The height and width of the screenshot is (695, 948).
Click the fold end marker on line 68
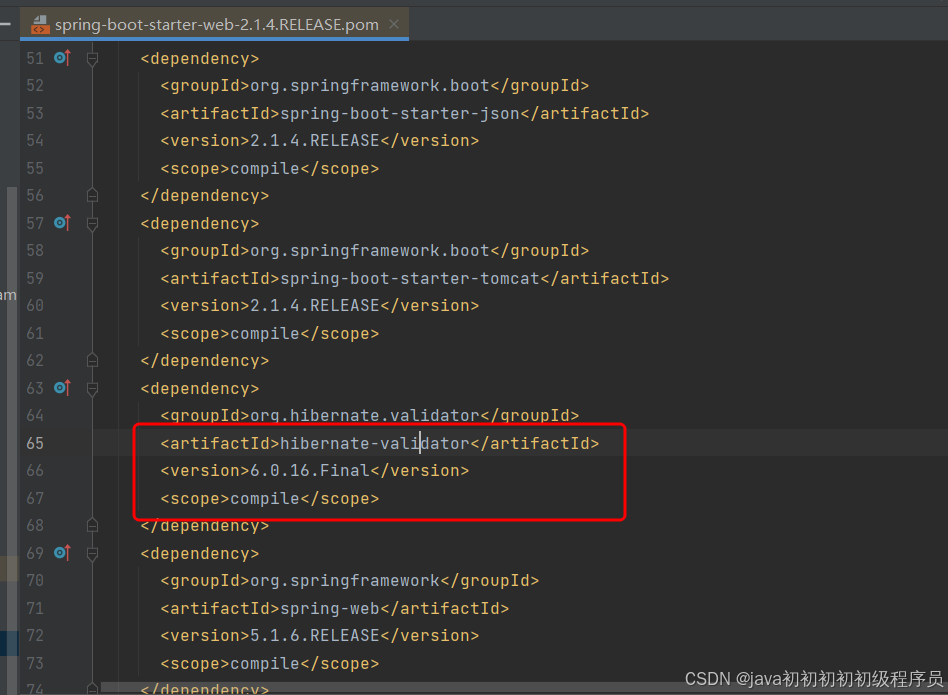click(x=93, y=525)
